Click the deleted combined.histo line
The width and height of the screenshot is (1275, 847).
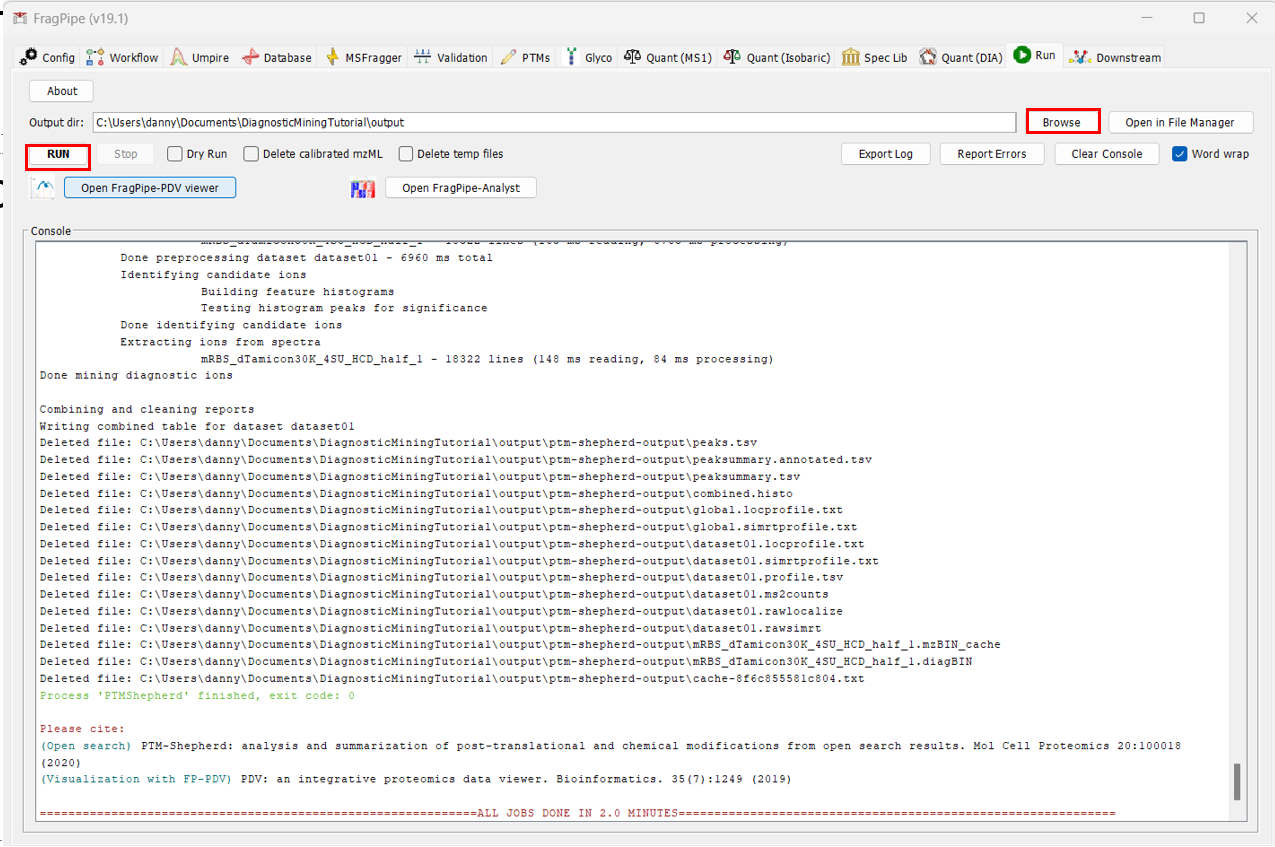click(415, 493)
